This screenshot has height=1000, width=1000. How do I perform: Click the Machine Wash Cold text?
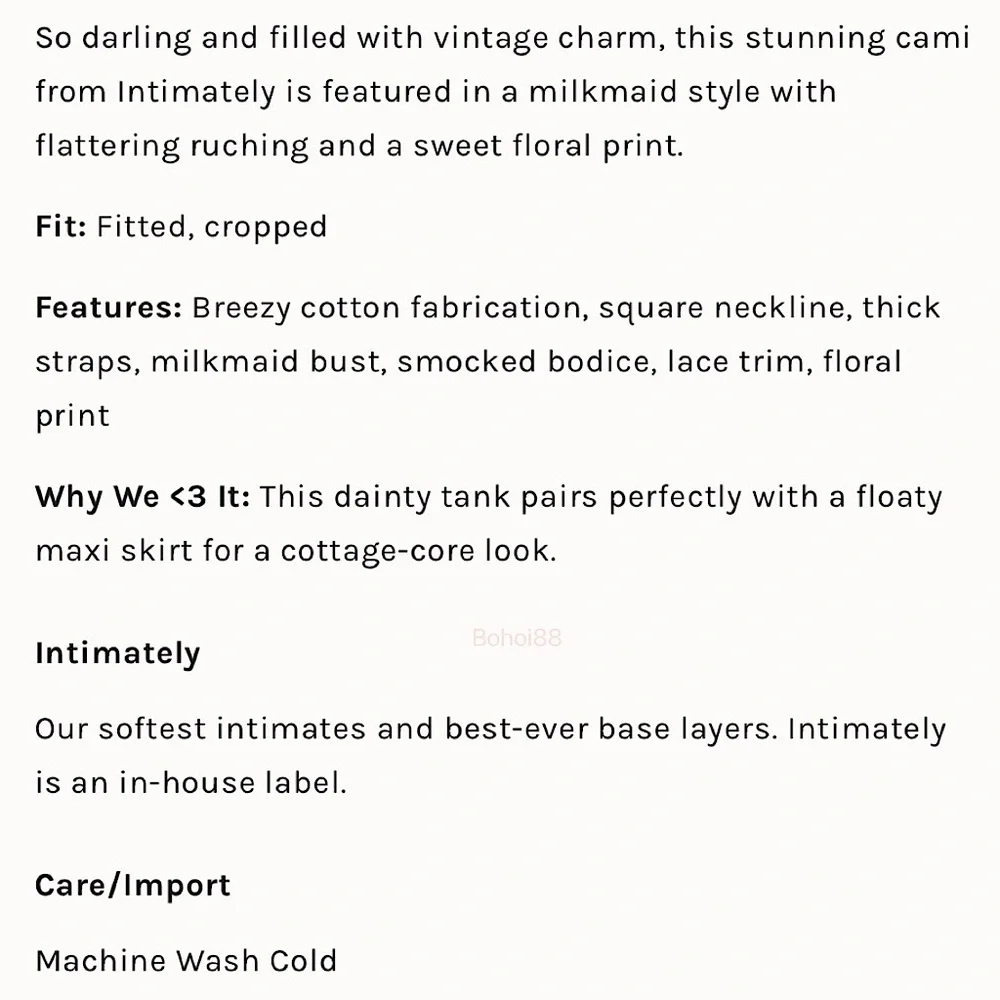tap(186, 961)
